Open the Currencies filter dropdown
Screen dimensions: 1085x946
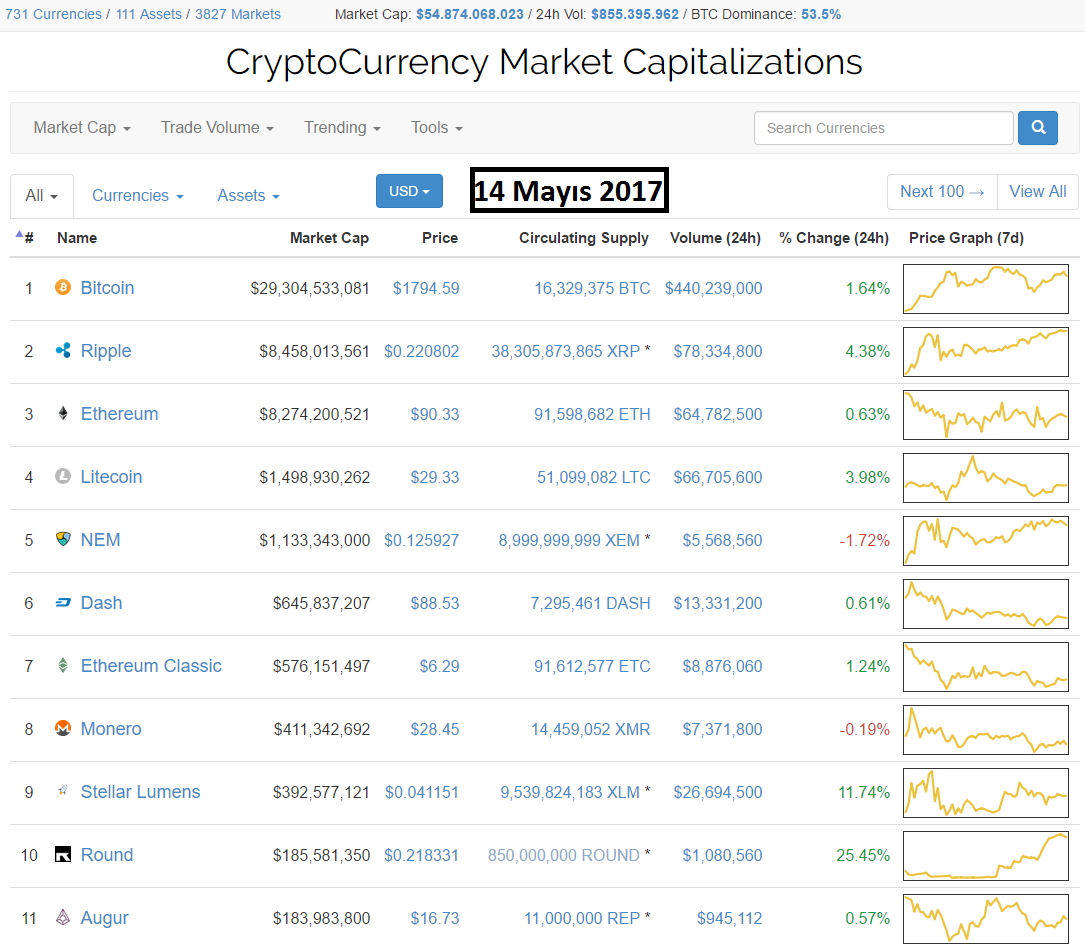[138, 196]
